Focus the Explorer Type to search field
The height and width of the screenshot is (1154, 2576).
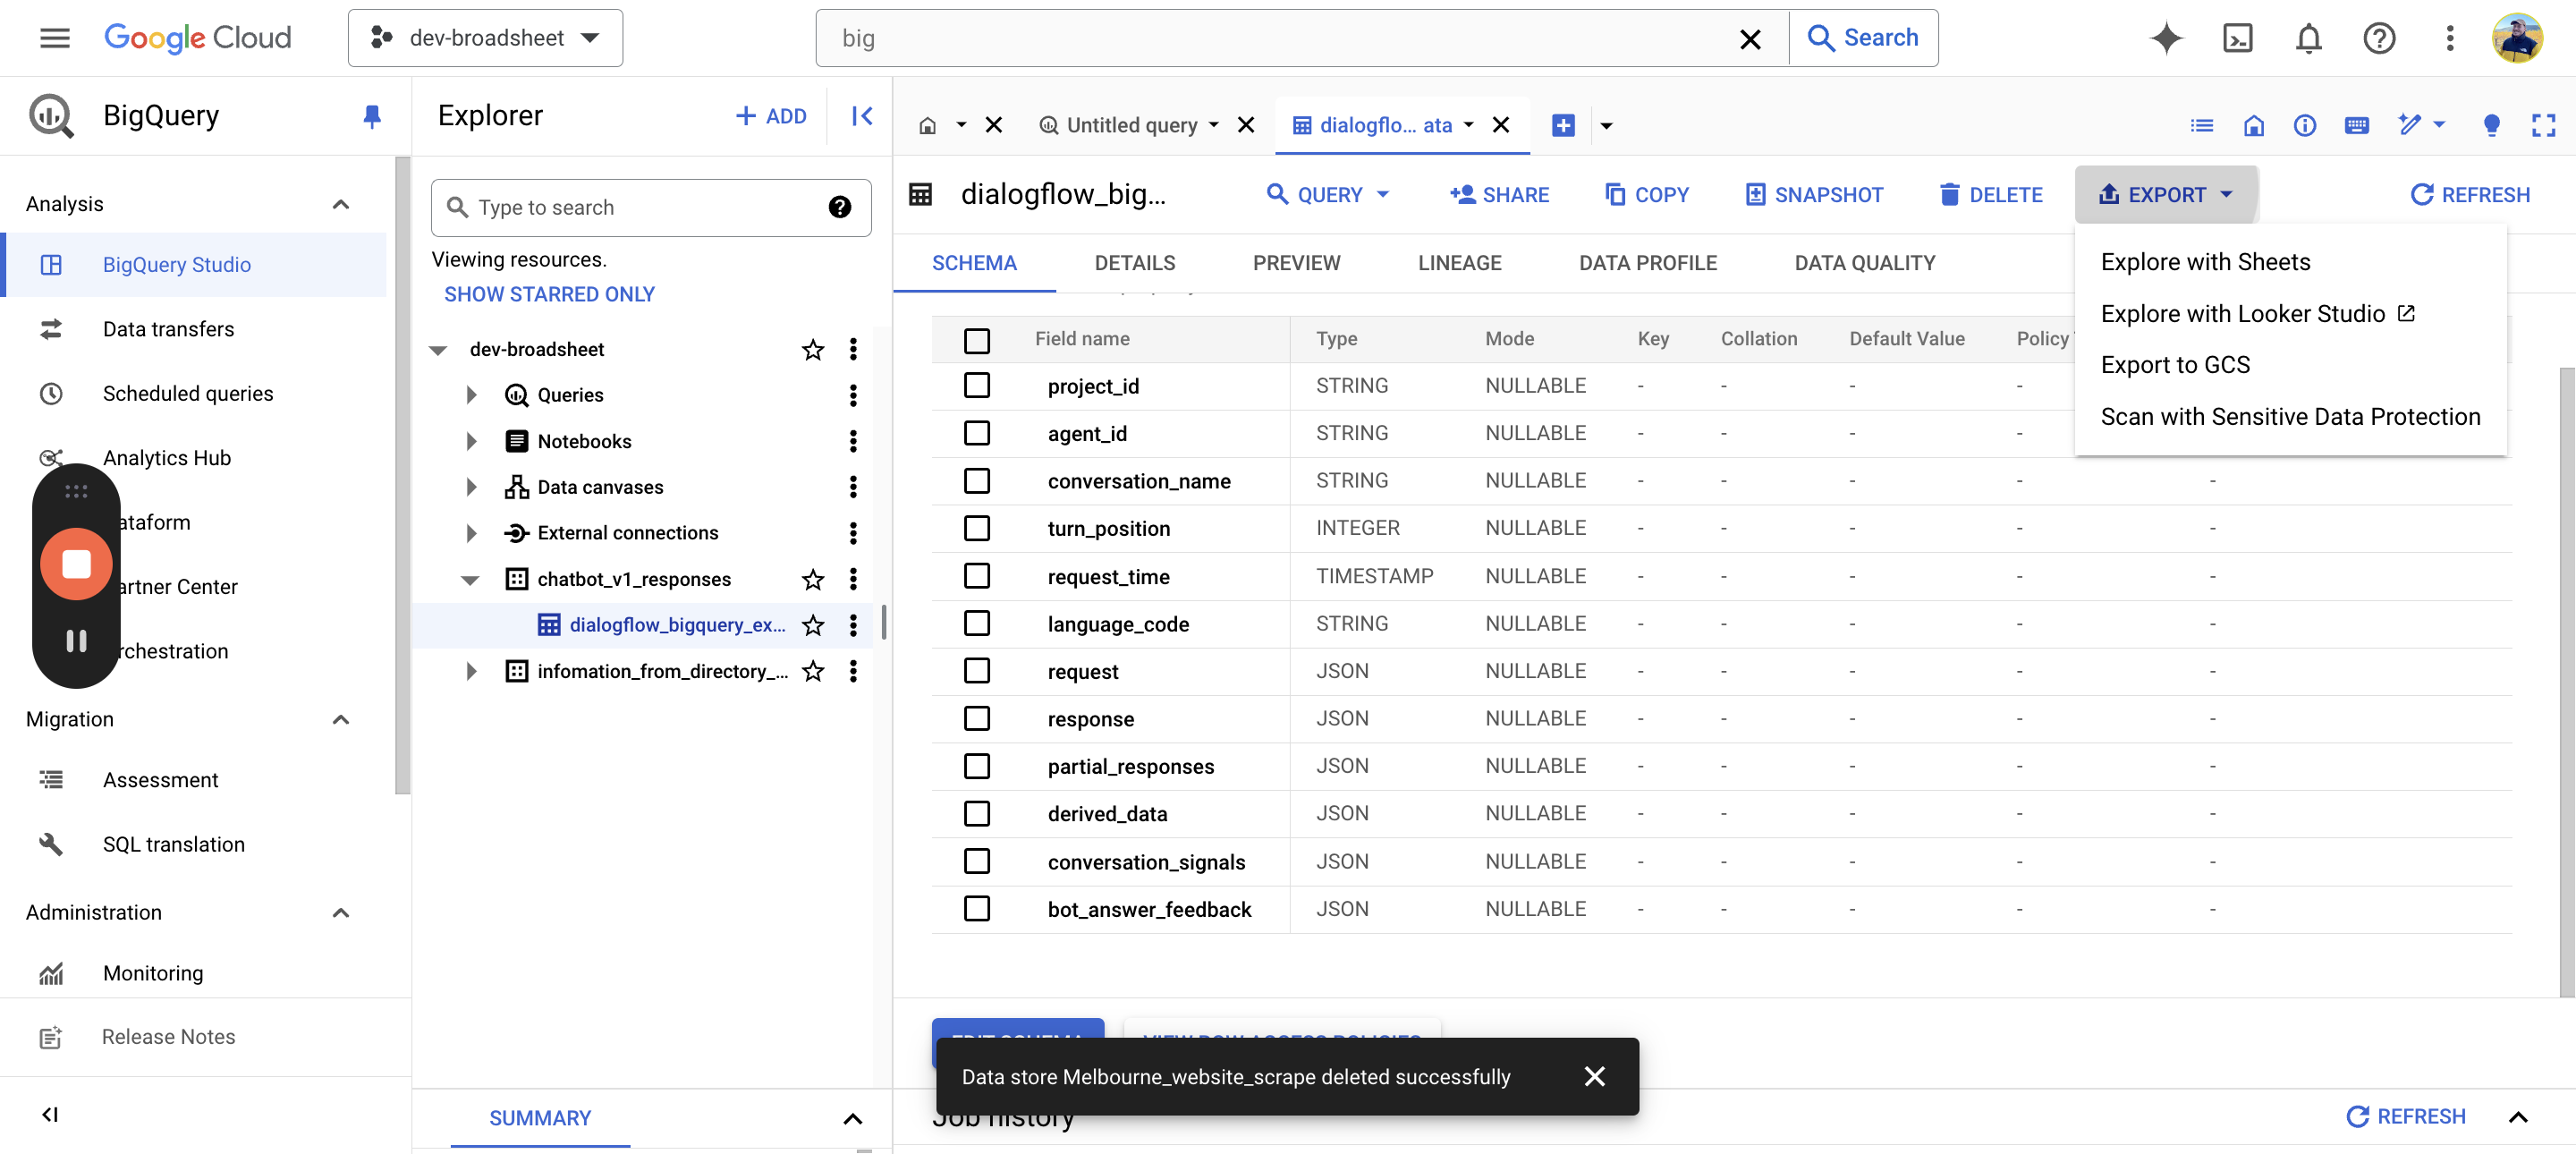651,207
